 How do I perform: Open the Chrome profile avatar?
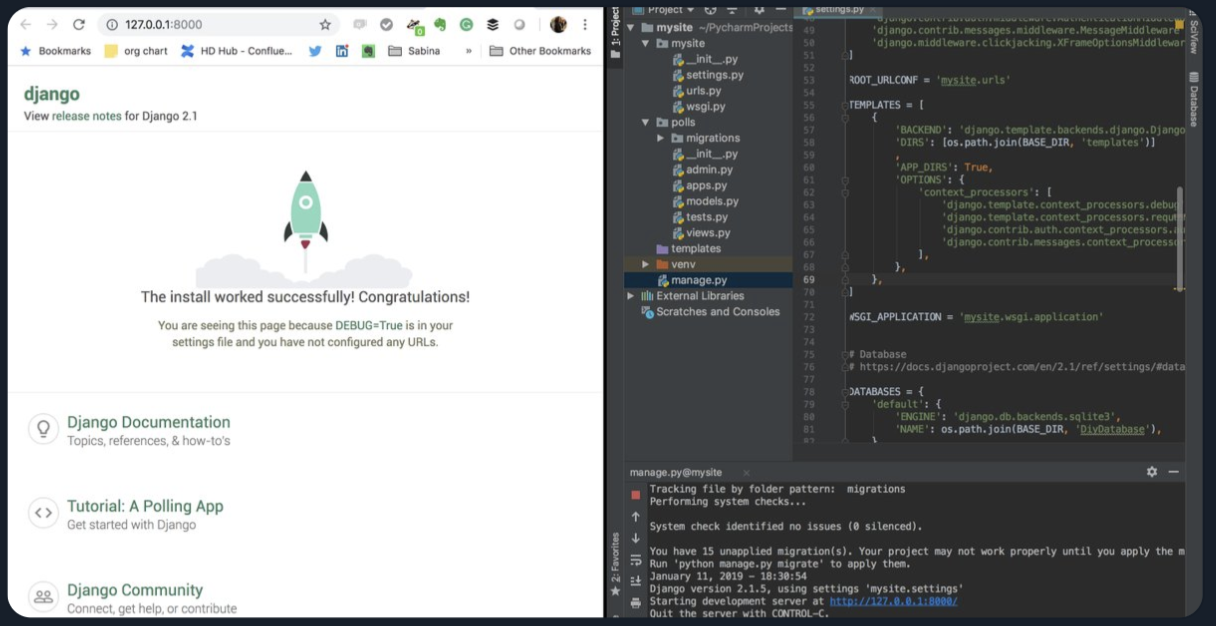tap(558, 24)
